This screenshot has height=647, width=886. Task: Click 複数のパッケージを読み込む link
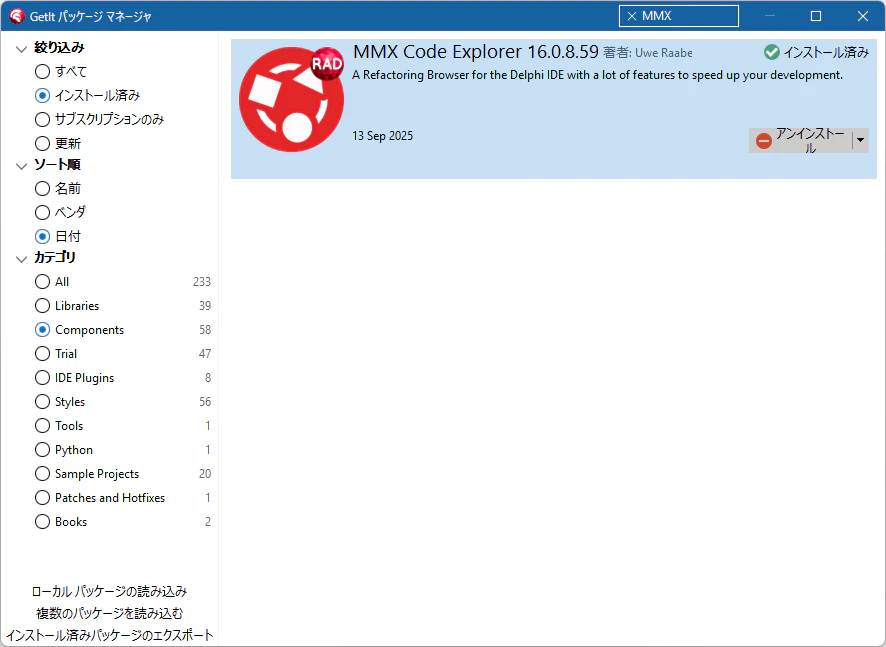110,613
